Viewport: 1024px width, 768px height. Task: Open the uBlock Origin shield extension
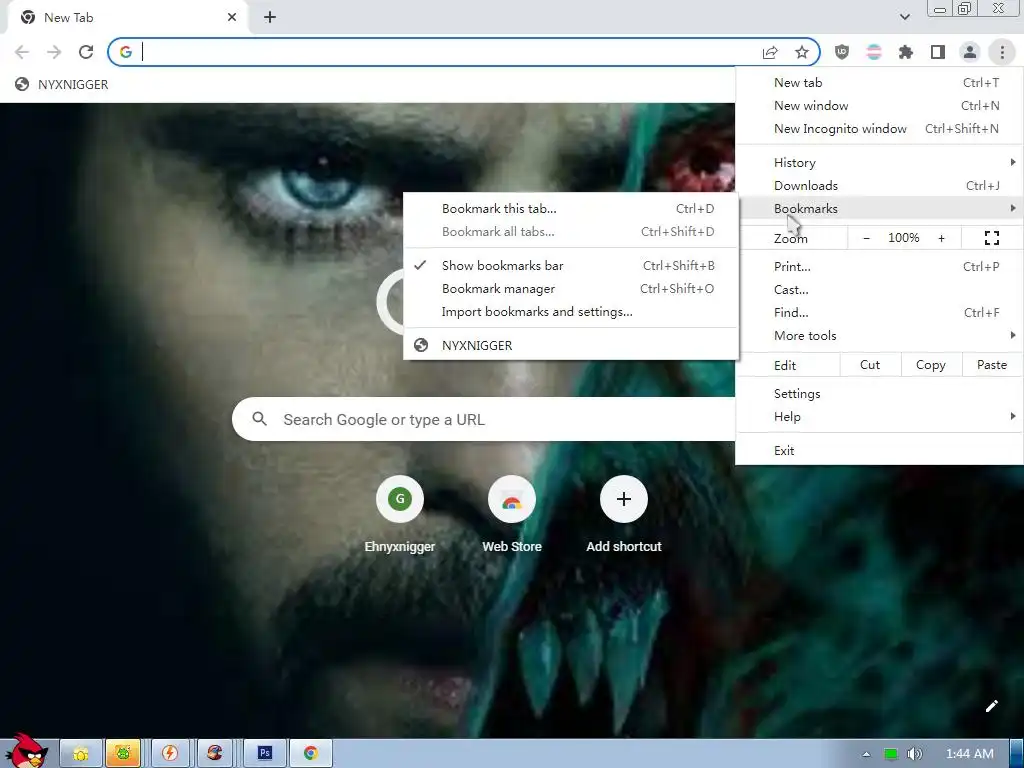(842, 52)
